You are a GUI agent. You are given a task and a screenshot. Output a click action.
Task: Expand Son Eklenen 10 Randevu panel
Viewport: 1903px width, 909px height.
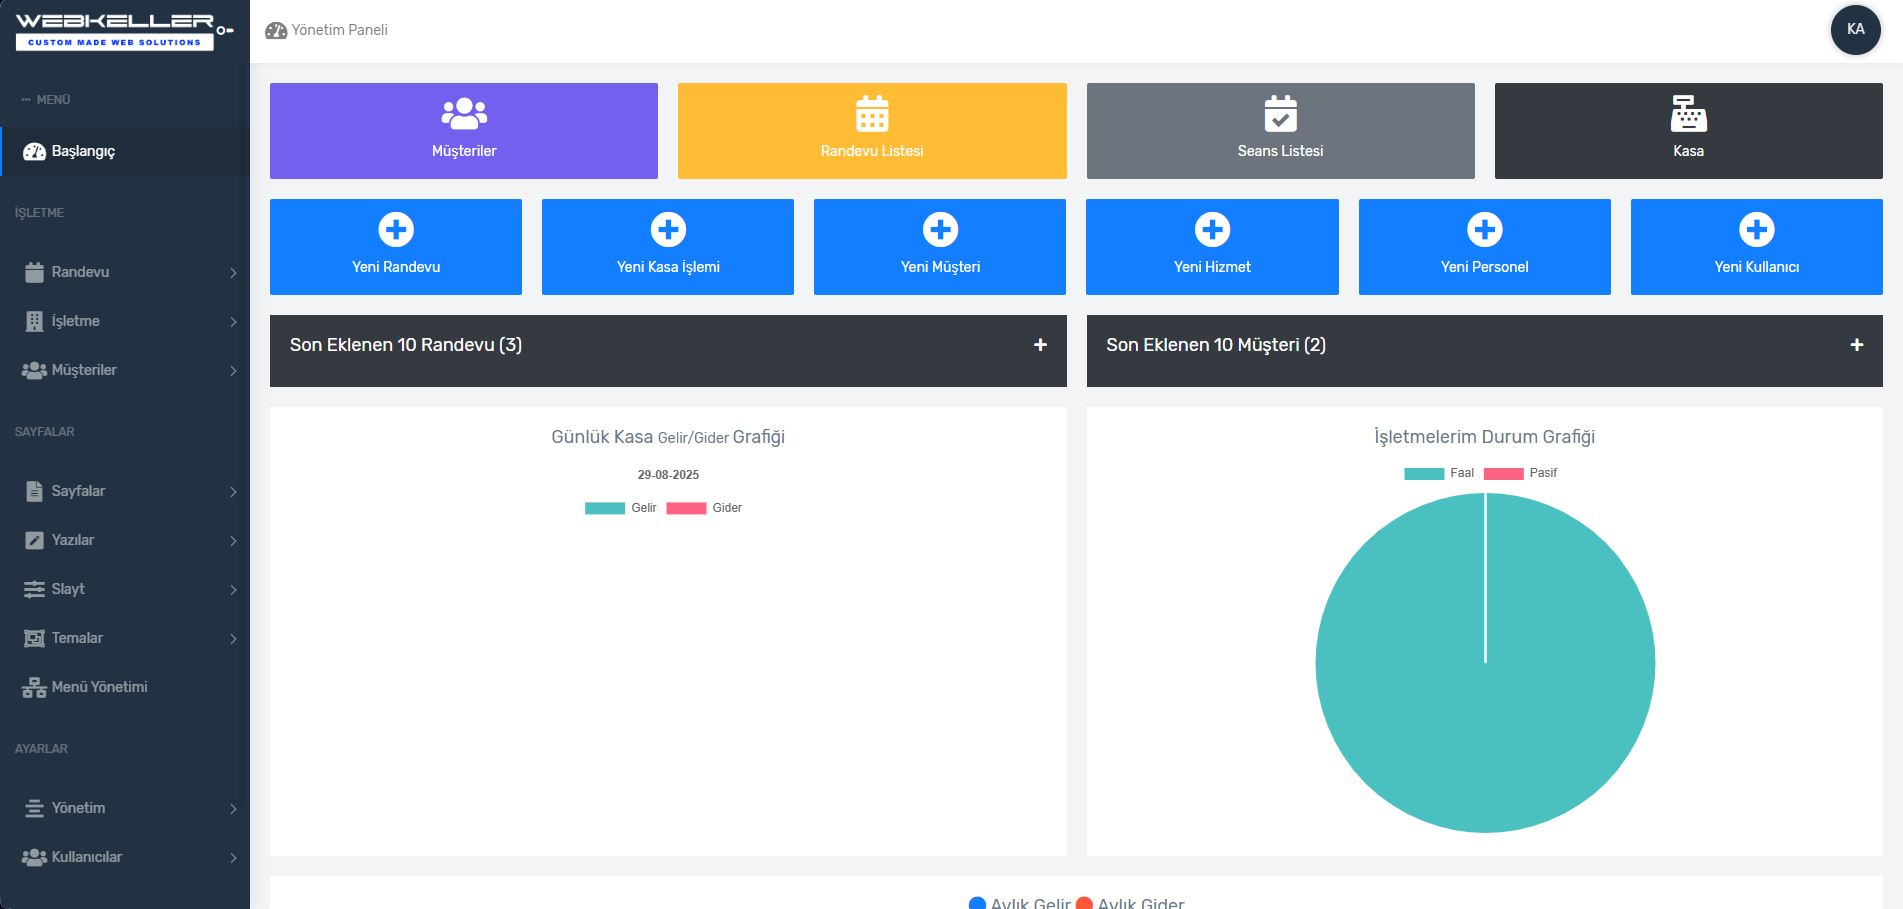pyautogui.click(x=1040, y=345)
